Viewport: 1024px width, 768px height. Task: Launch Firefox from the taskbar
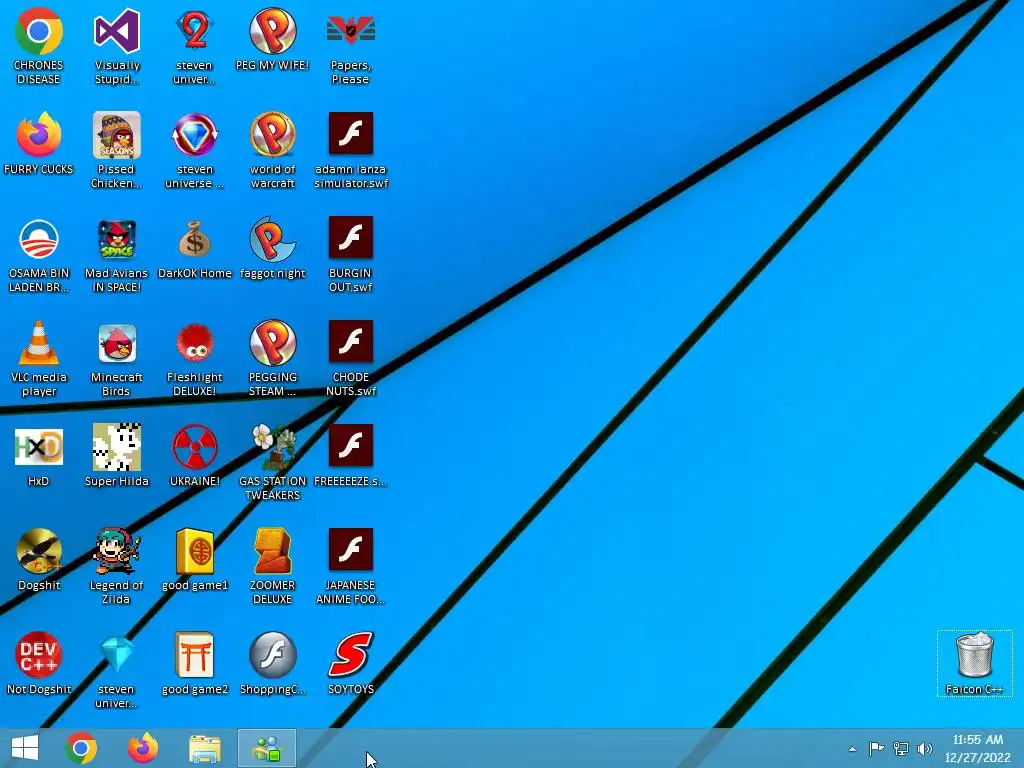pos(143,748)
